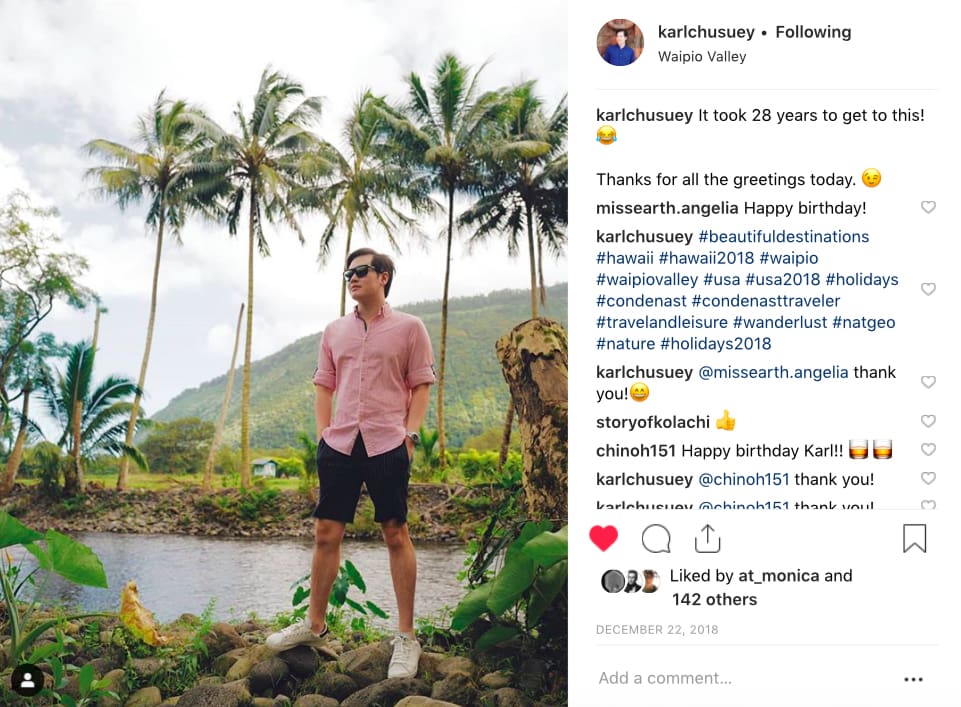This screenshot has width=961, height=707.
Task: Toggle the heart next to chinoh151's comment
Action: point(928,450)
